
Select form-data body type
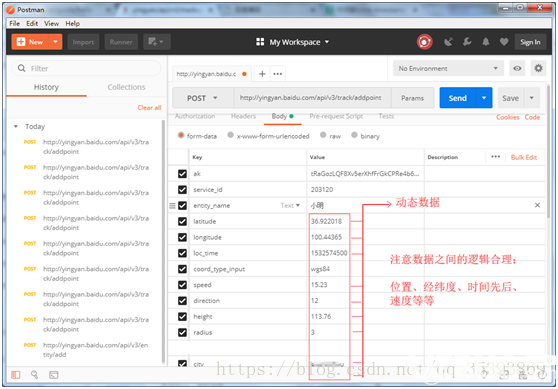(181, 135)
